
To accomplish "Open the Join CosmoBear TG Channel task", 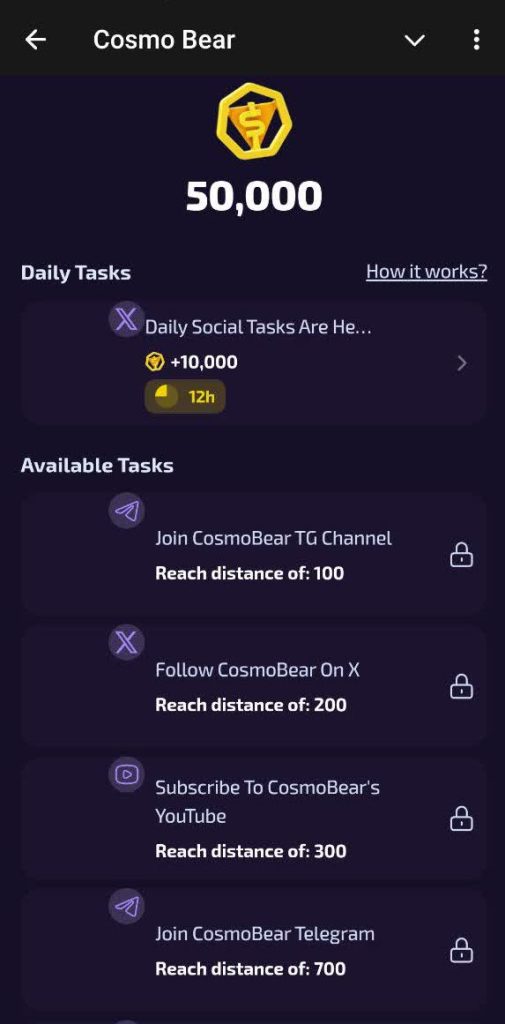I will (x=253, y=554).
